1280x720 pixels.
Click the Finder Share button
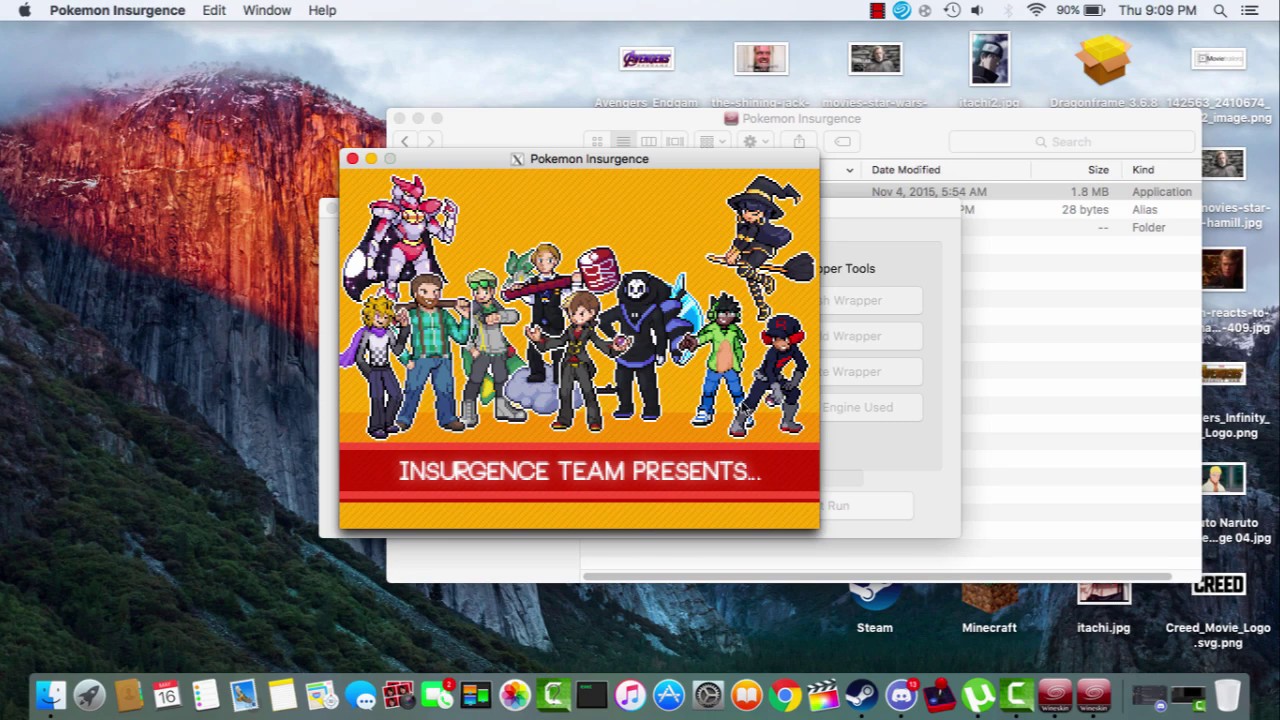(799, 142)
